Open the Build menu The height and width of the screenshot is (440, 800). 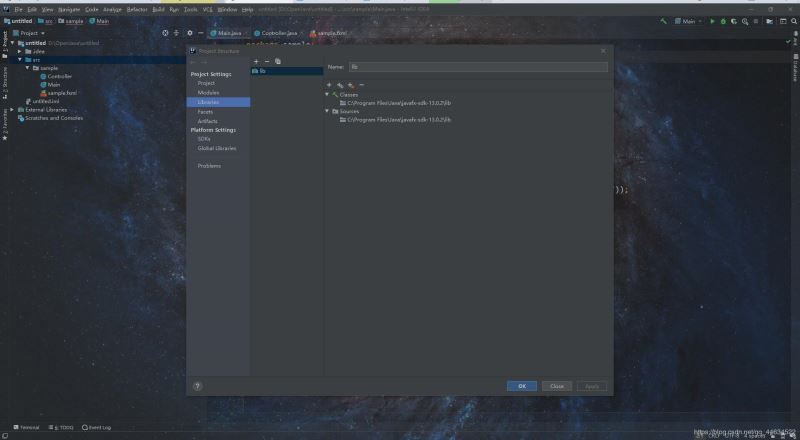tap(158, 10)
